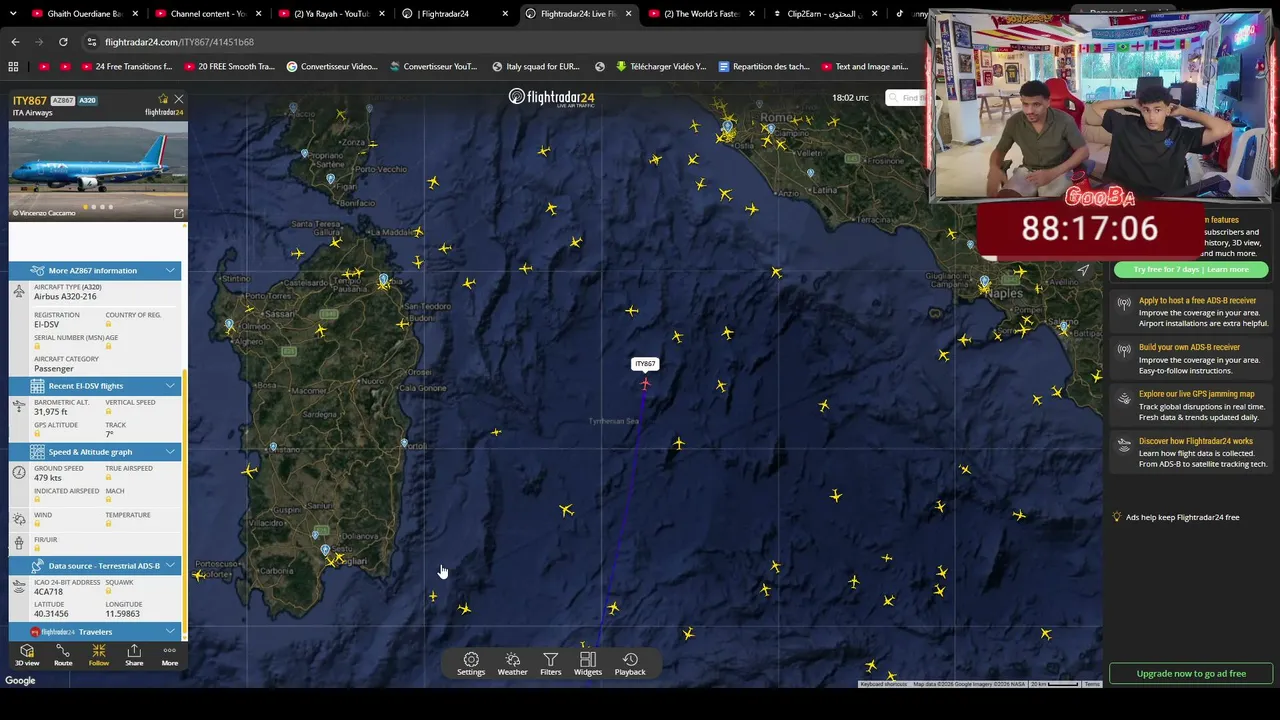
Task: Click the aircraft photo thumbnail of ITA Airways
Action: click(98, 171)
